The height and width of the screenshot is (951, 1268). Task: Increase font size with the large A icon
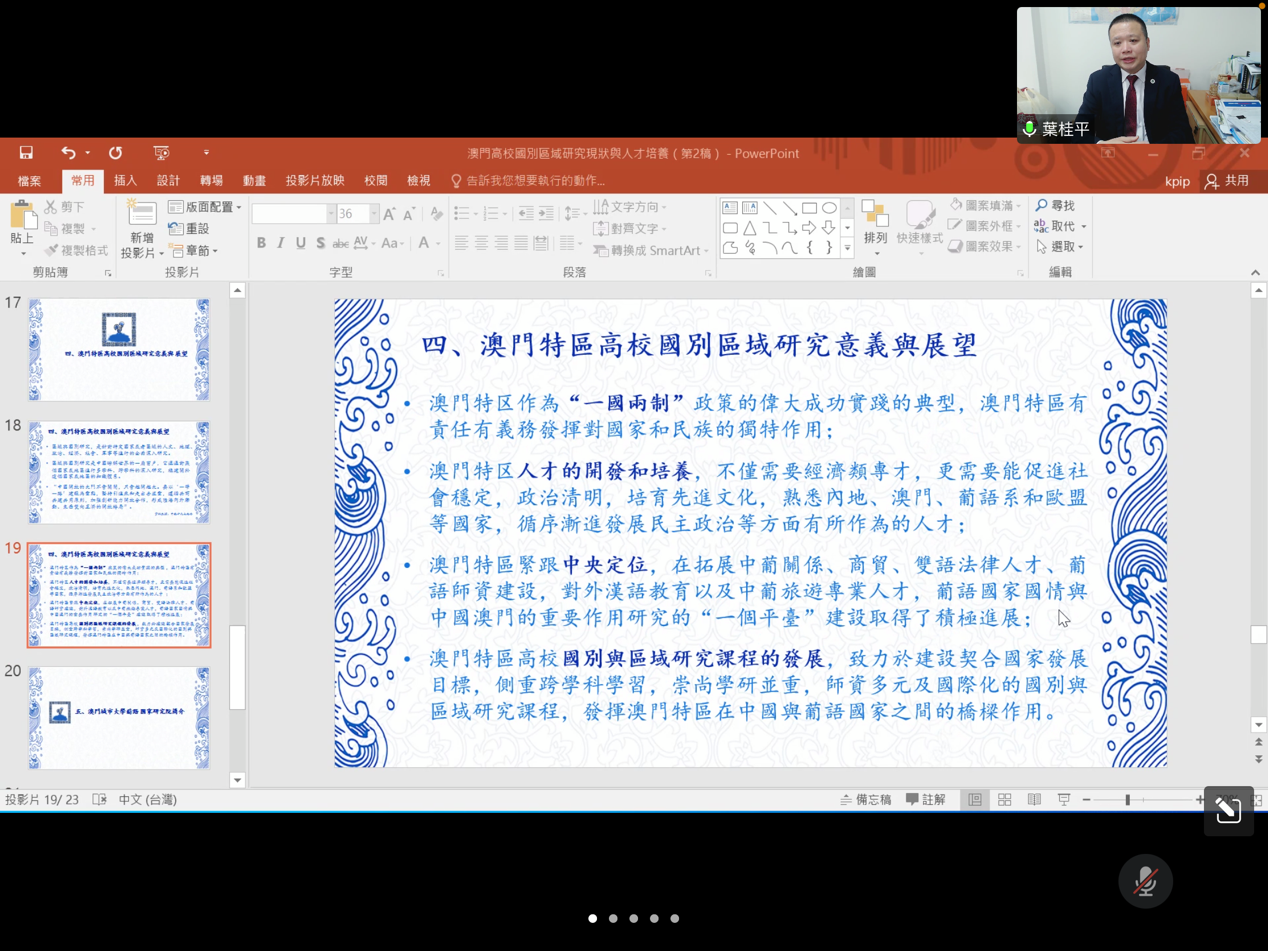click(x=389, y=214)
